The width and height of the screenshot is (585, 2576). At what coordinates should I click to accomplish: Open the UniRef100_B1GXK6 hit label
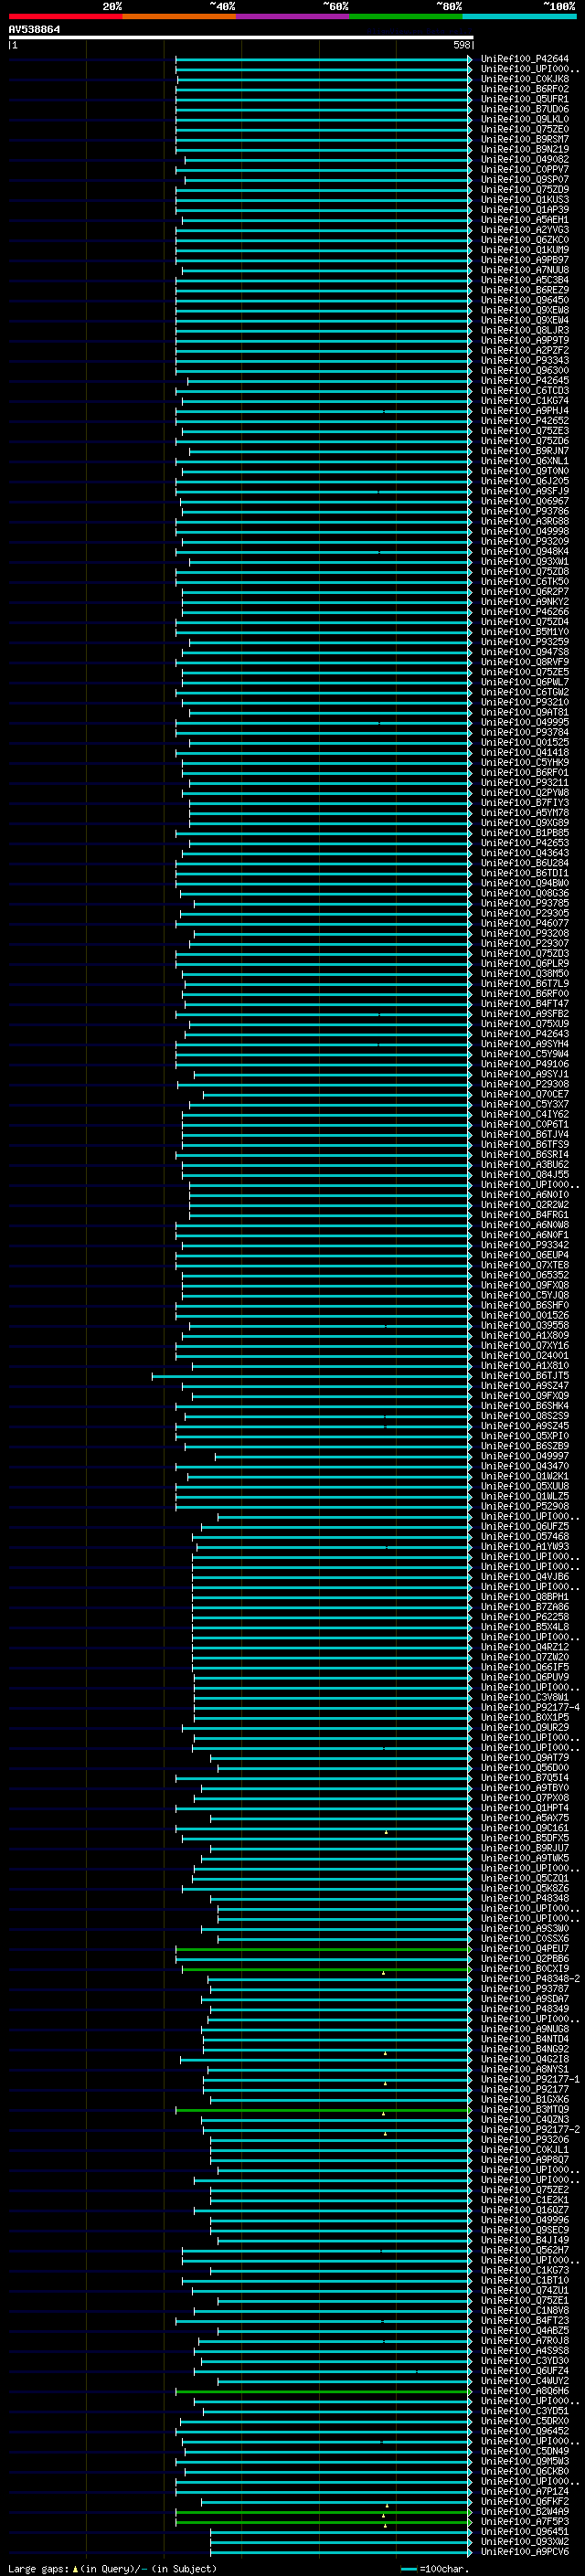click(525, 2099)
